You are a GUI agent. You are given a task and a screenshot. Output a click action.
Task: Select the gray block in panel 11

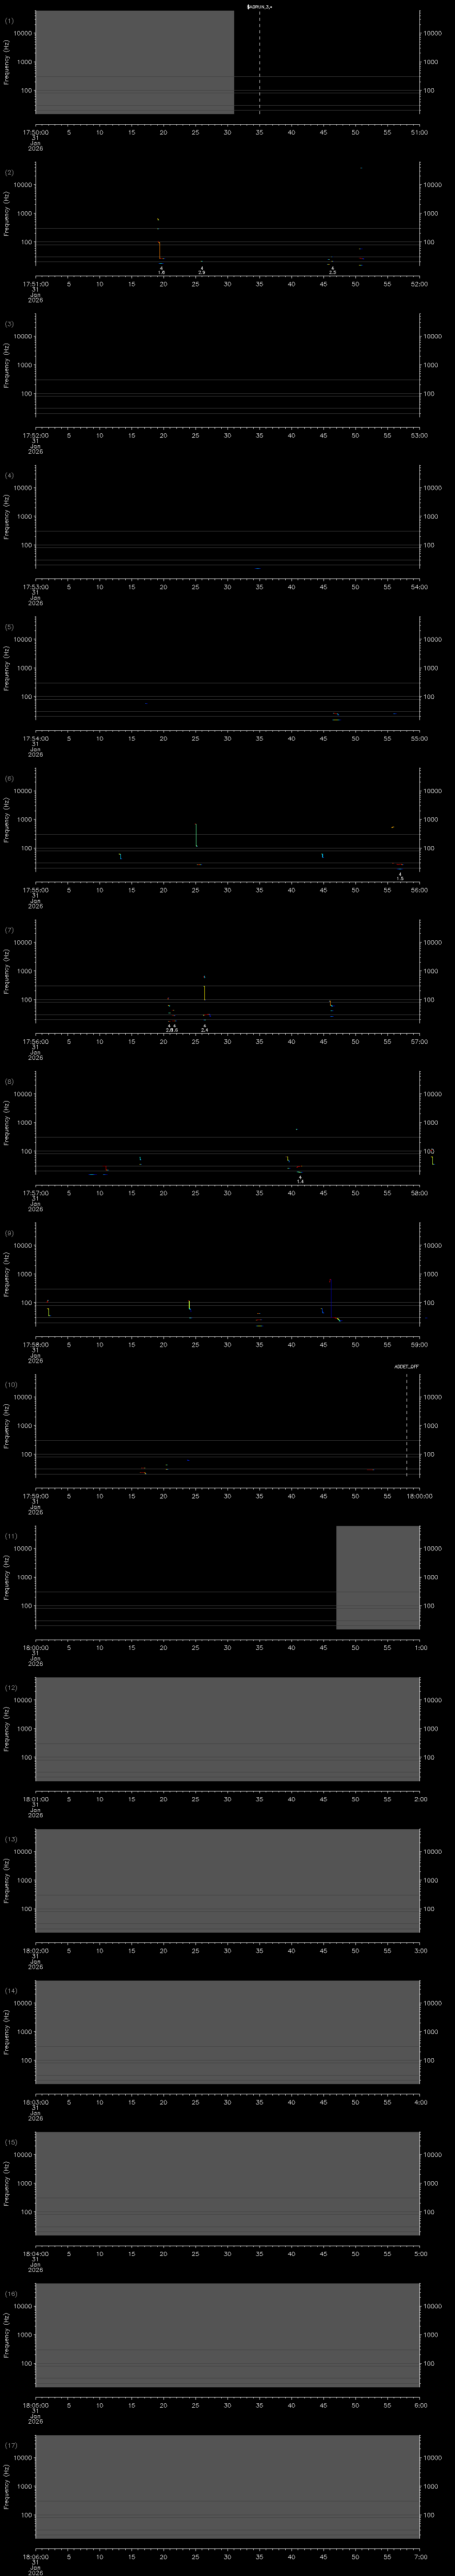click(377, 1577)
